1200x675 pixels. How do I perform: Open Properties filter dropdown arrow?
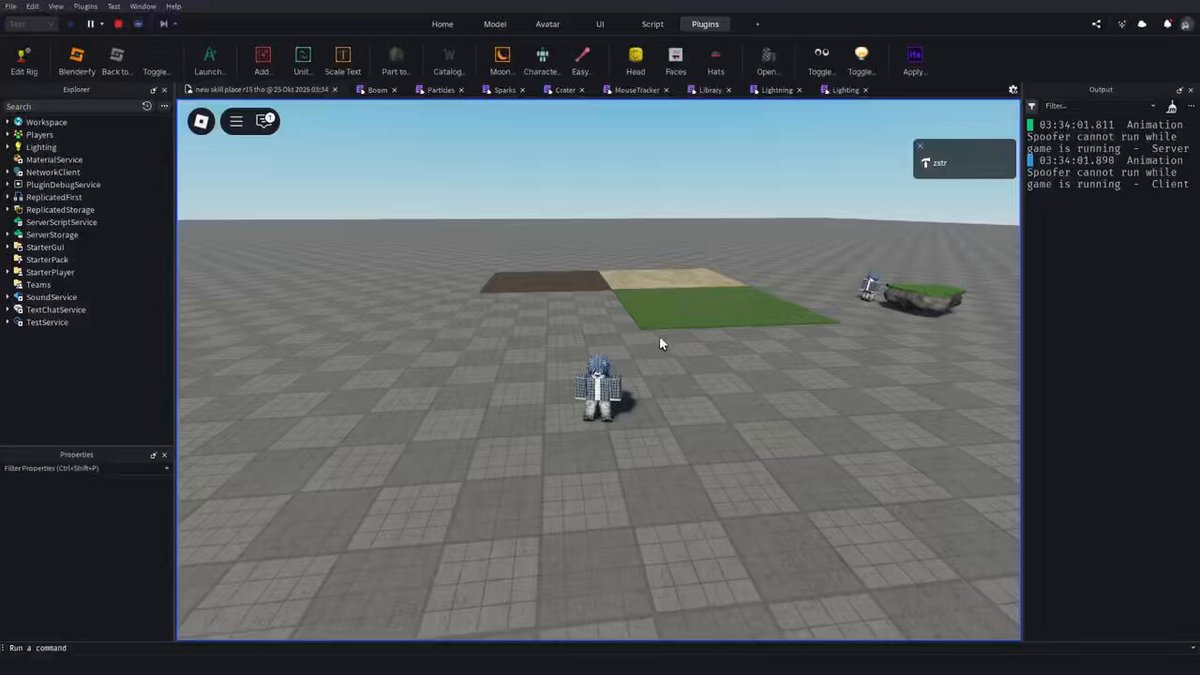[167, 468]
